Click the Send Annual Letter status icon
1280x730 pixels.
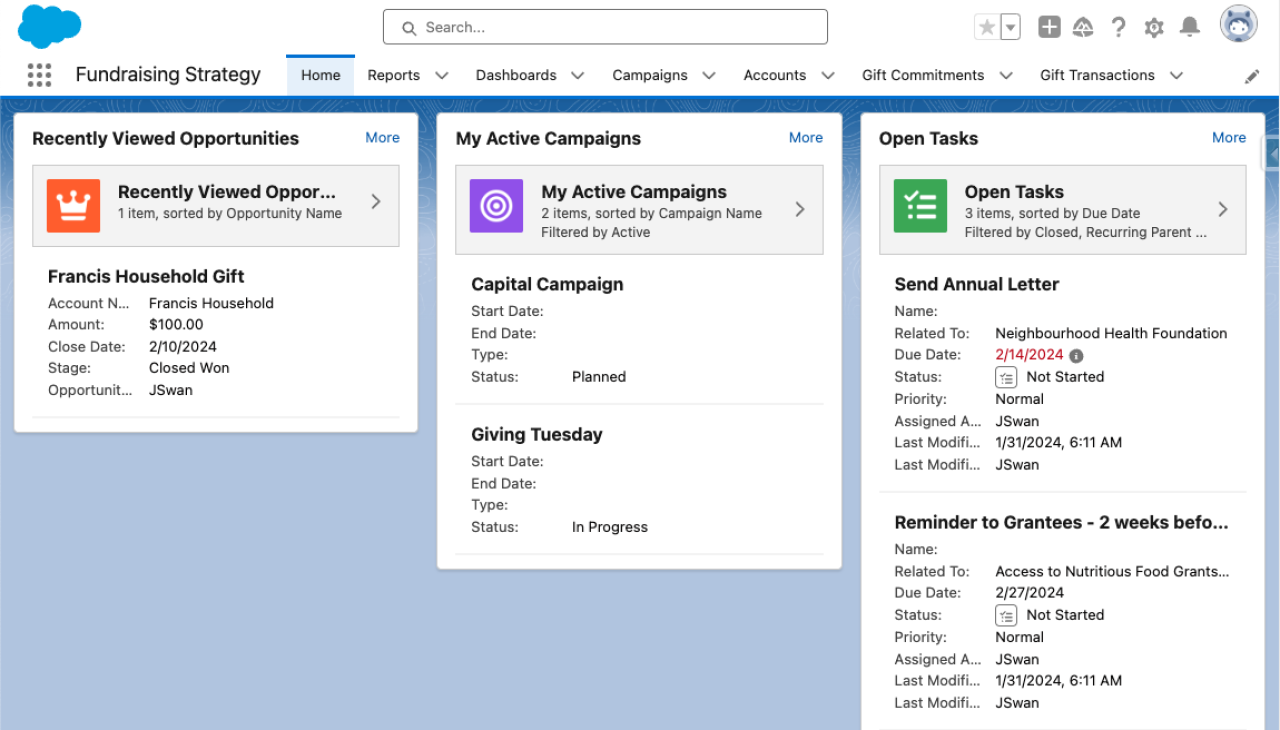1006,377
